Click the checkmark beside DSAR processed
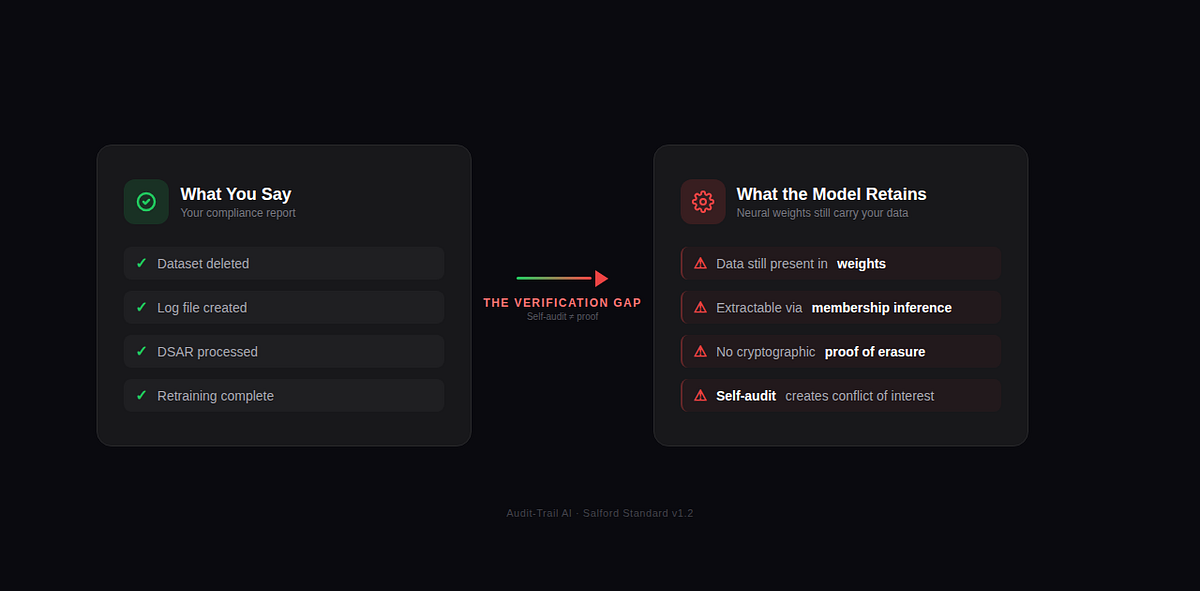Screen dimensions: 1200x591 pyautogui.click(x=142, y=351)
